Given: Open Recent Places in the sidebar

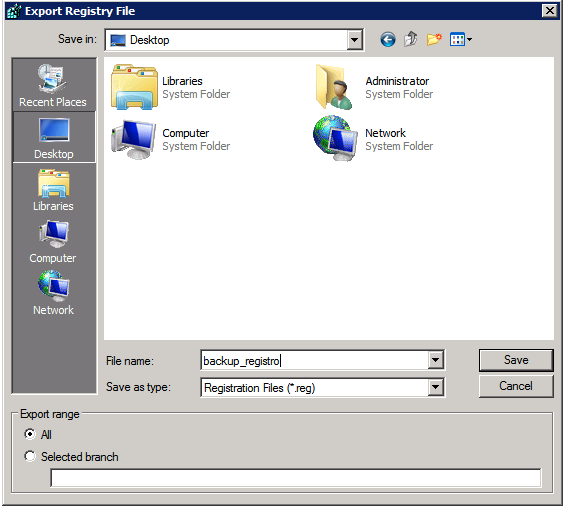Looking at the screenshot, I should 53,85.
